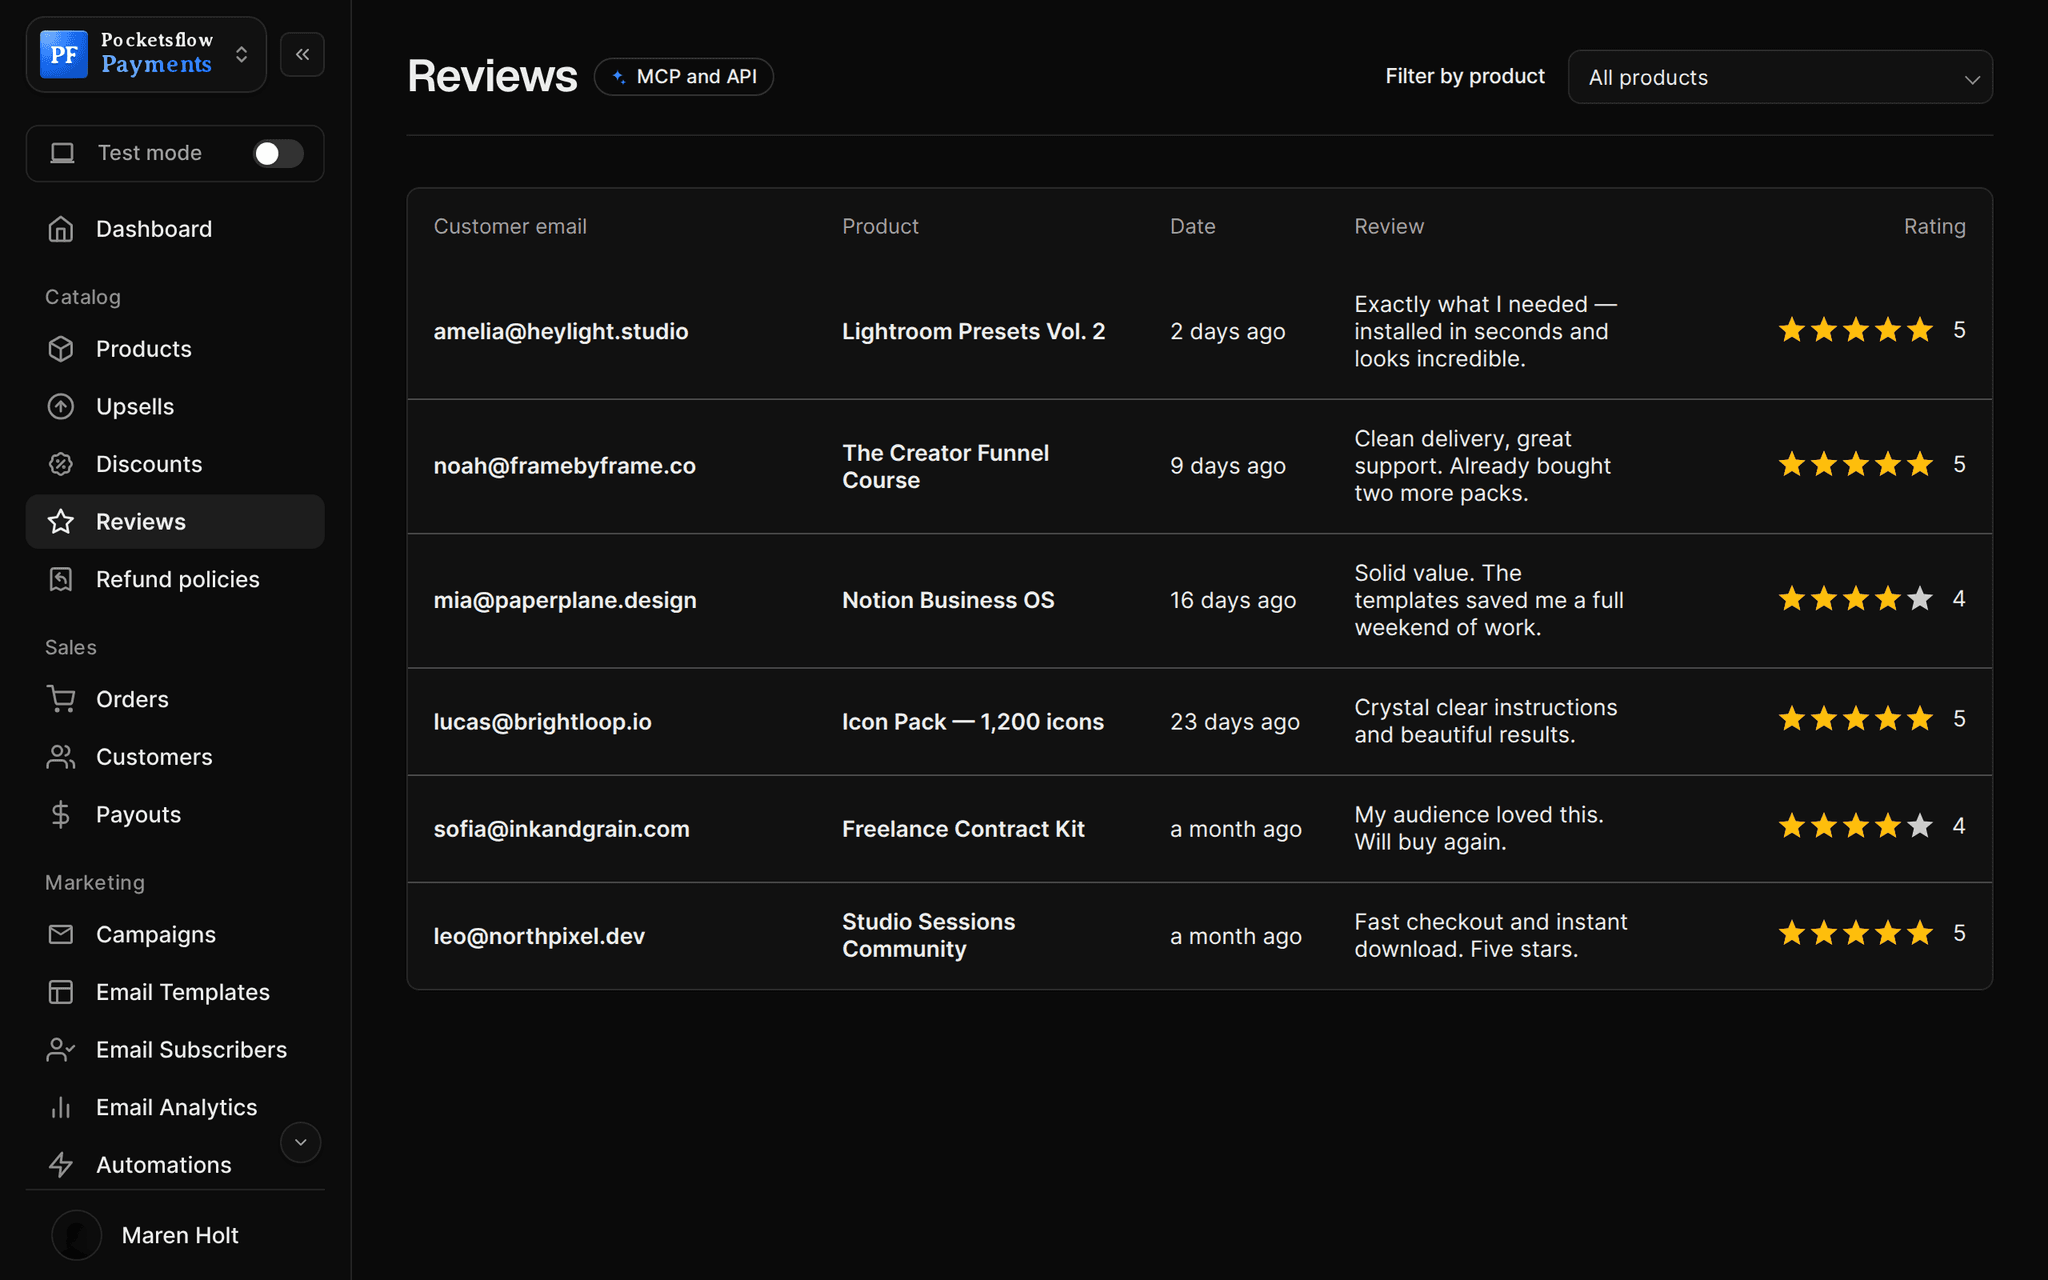Click the Email Analytics bar chart icon
Viewport: 2048px width, 1280px height.
pyautogui.click(x=61, y=1107)
